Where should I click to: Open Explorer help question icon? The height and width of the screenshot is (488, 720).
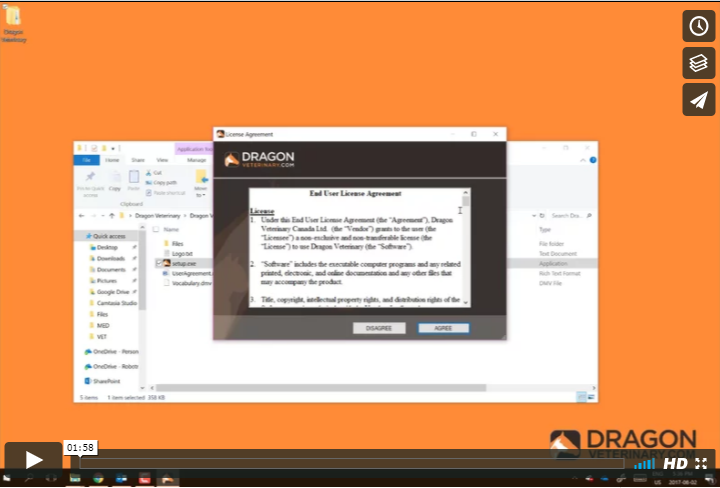pos(592,160)
